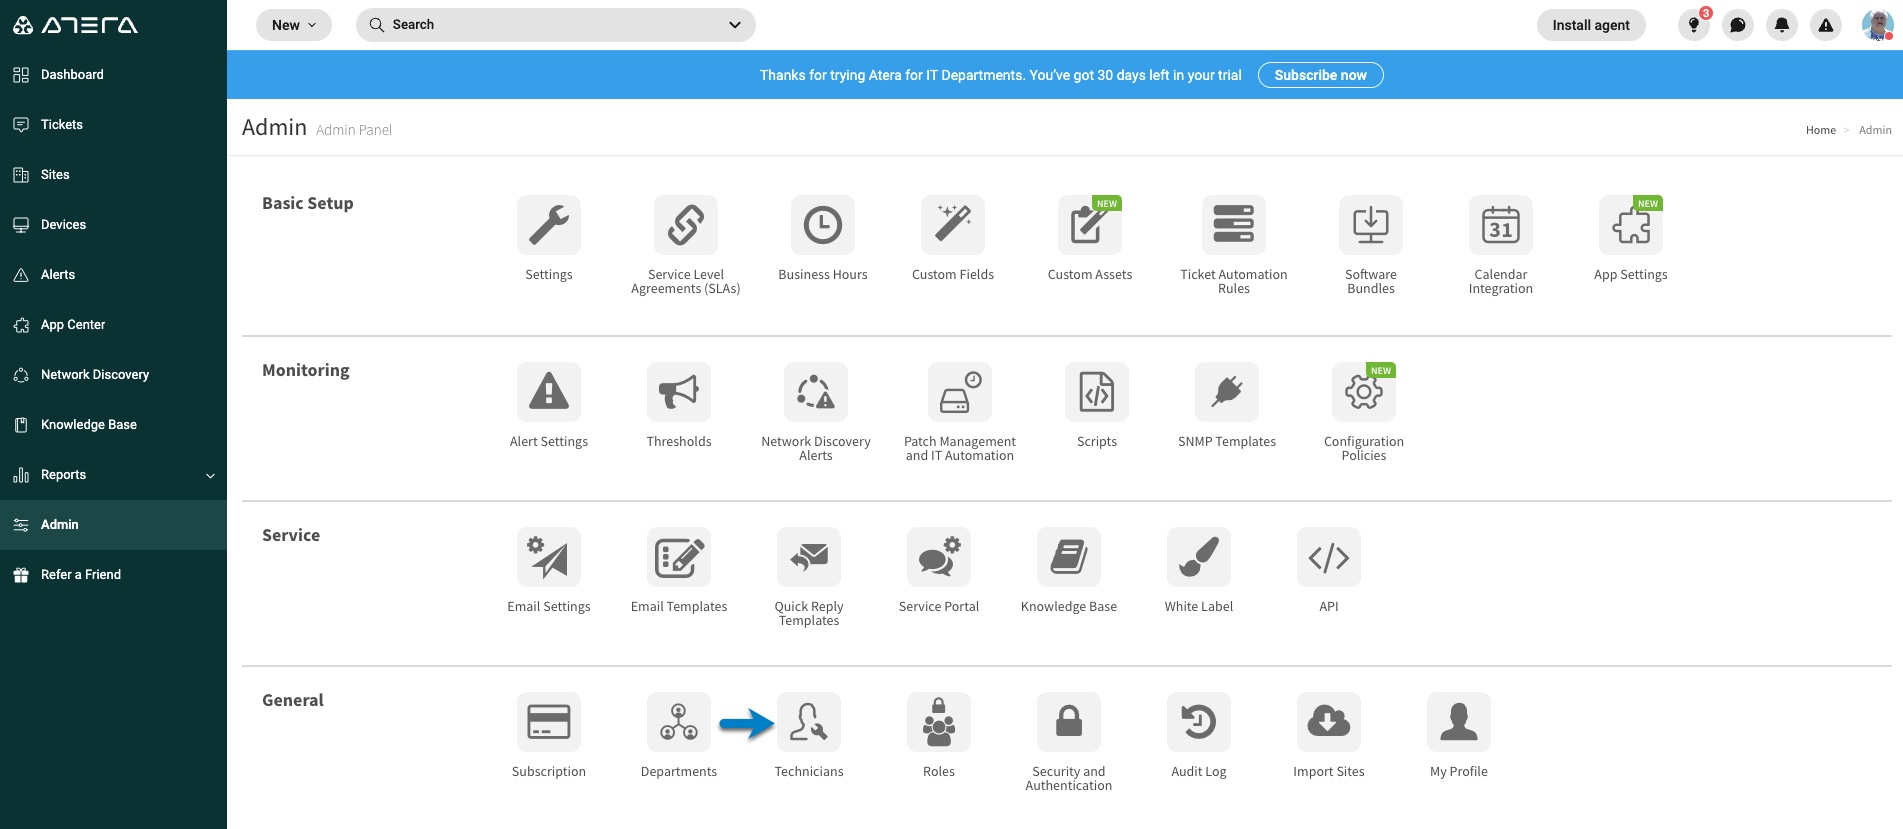The height and width of the screenshot is (829, 1903).
Task: Open Departments icon
Action: 679,722
